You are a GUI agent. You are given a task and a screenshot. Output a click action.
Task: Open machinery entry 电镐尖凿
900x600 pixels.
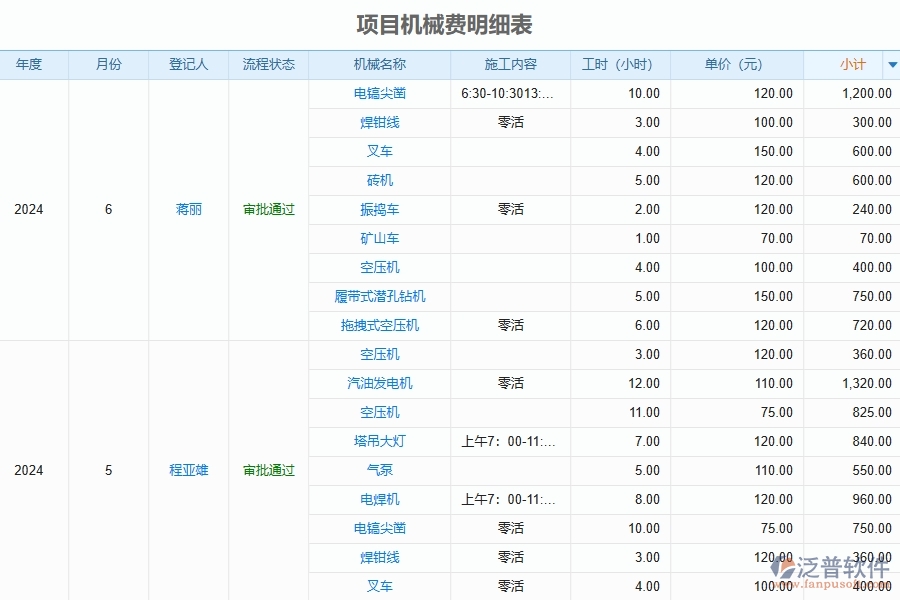(x=380, y=93)
